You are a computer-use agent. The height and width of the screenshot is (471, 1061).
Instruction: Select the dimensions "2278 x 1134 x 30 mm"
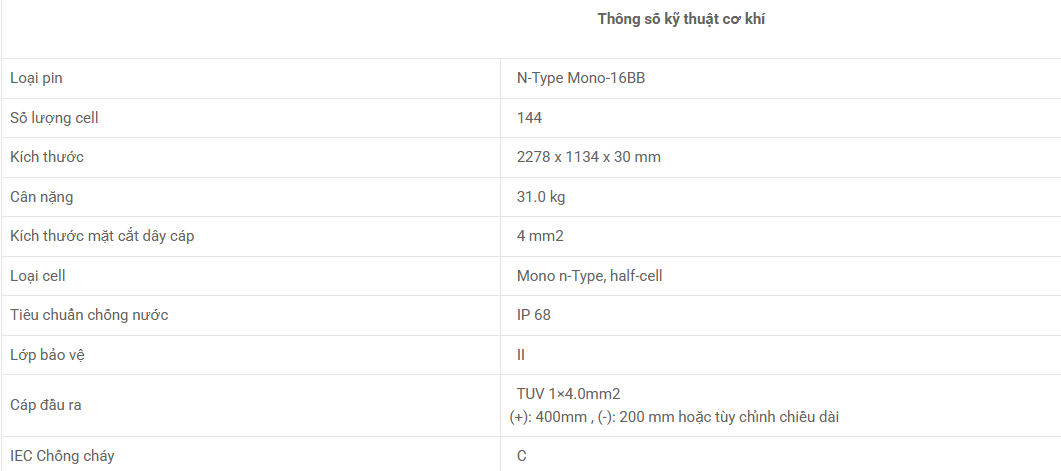pyautogui.click(x=588, y=157)
